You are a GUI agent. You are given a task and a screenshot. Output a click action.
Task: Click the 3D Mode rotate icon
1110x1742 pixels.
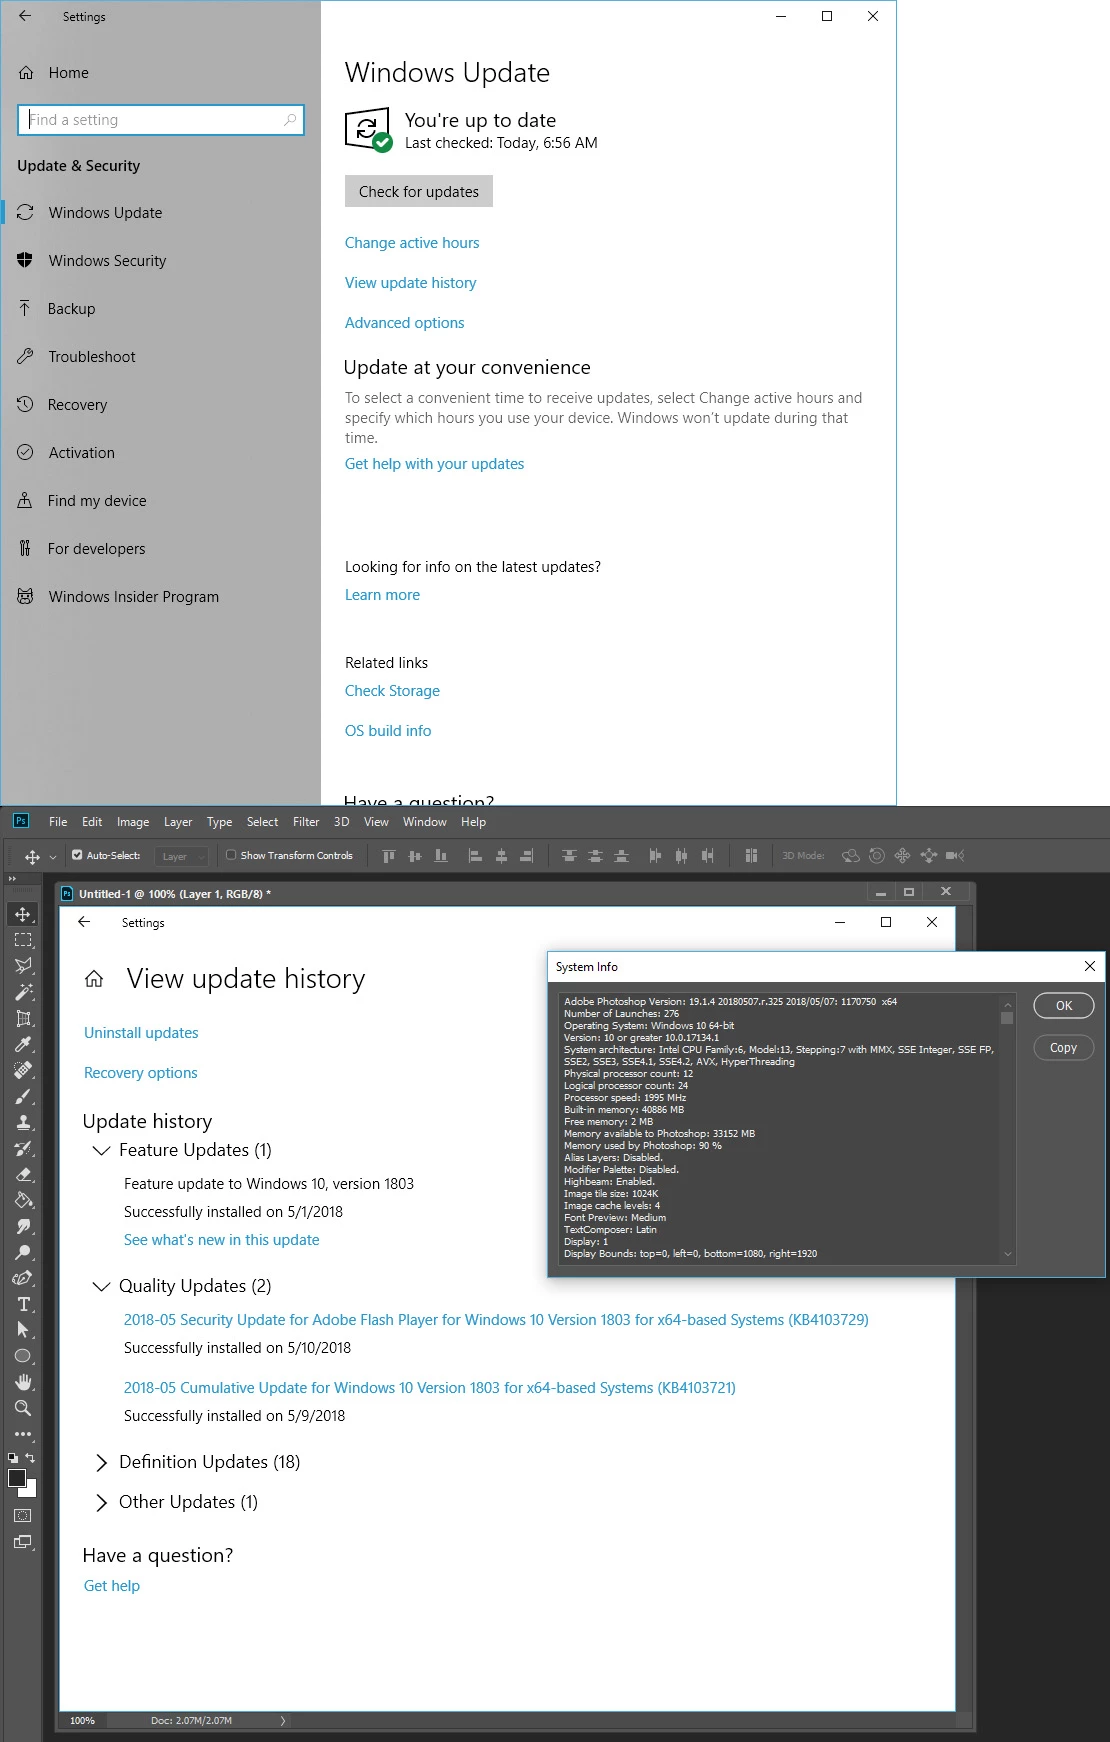(x=851, y=856)
